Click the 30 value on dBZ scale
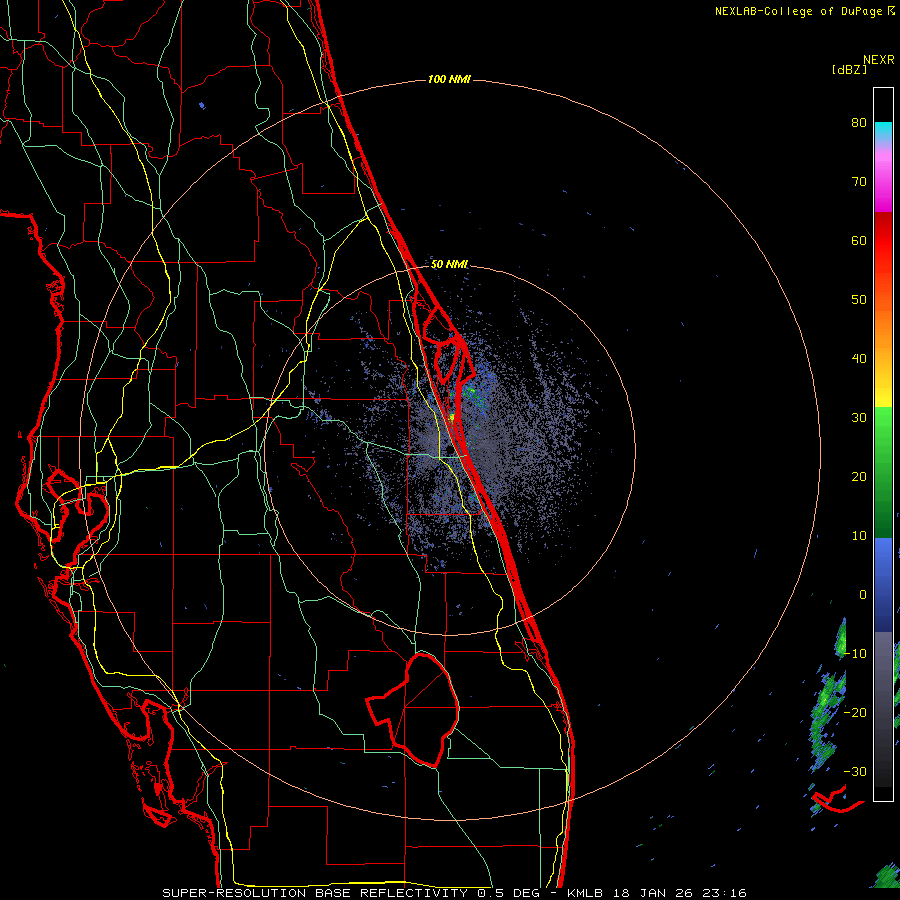 [x=859, y=418]
